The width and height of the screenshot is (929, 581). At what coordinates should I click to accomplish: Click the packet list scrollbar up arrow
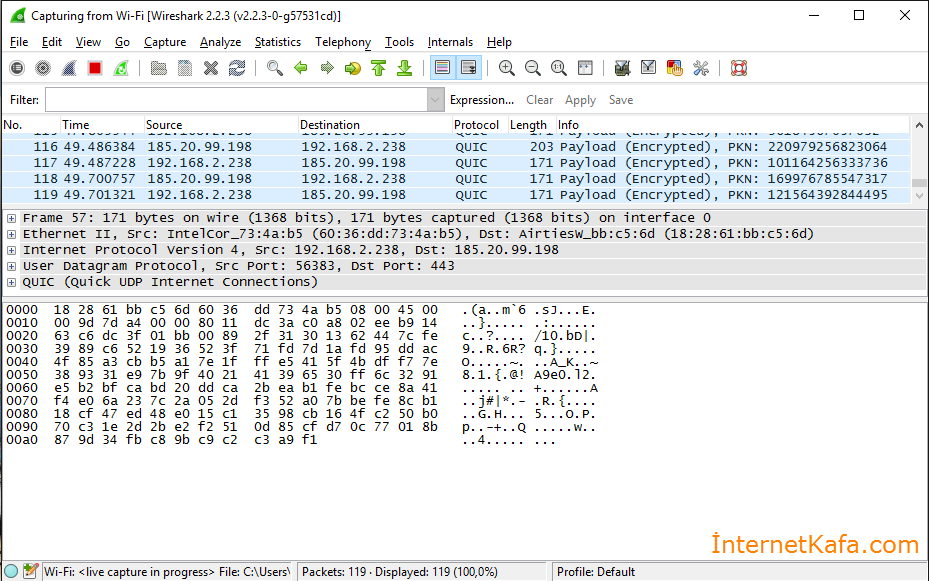(x=919, y=125)
